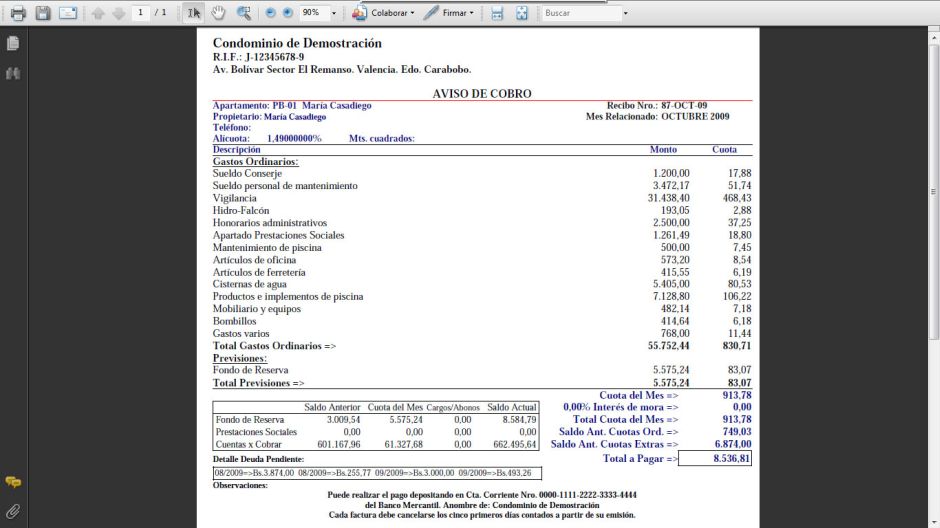Open the Buscar search options dropdown
The height and width of the screenshot is (528, 940).
[x=625, y=13]
